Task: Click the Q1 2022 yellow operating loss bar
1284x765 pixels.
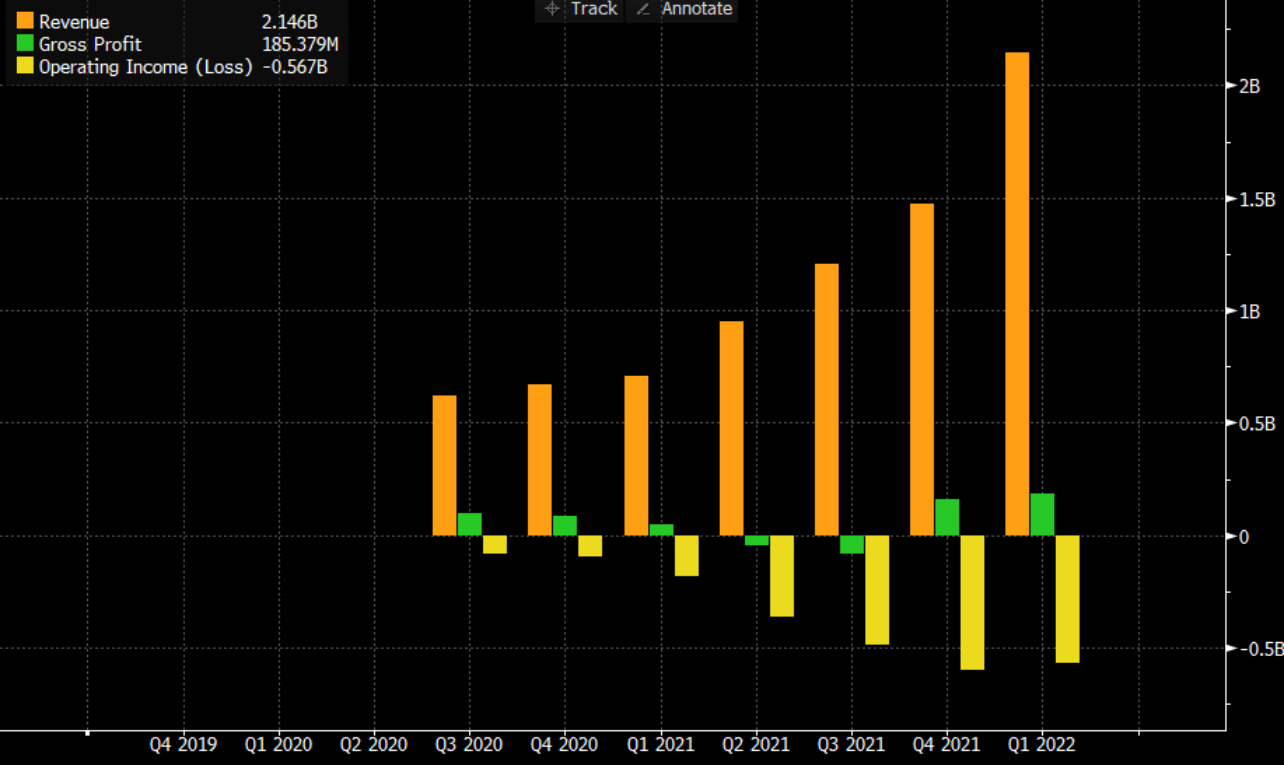Action: click(1067, 599)
